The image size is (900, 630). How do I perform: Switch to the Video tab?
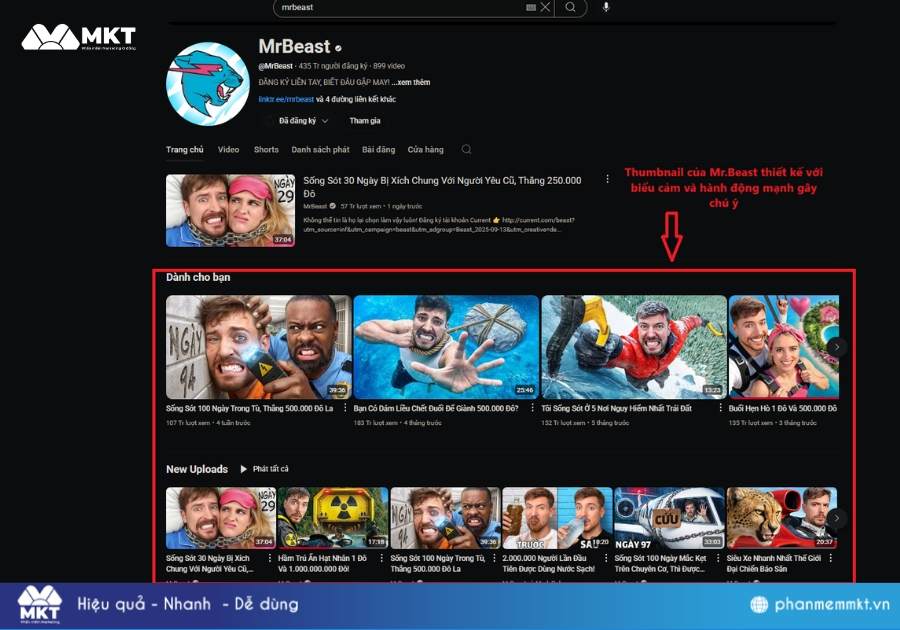coord(228,149)
